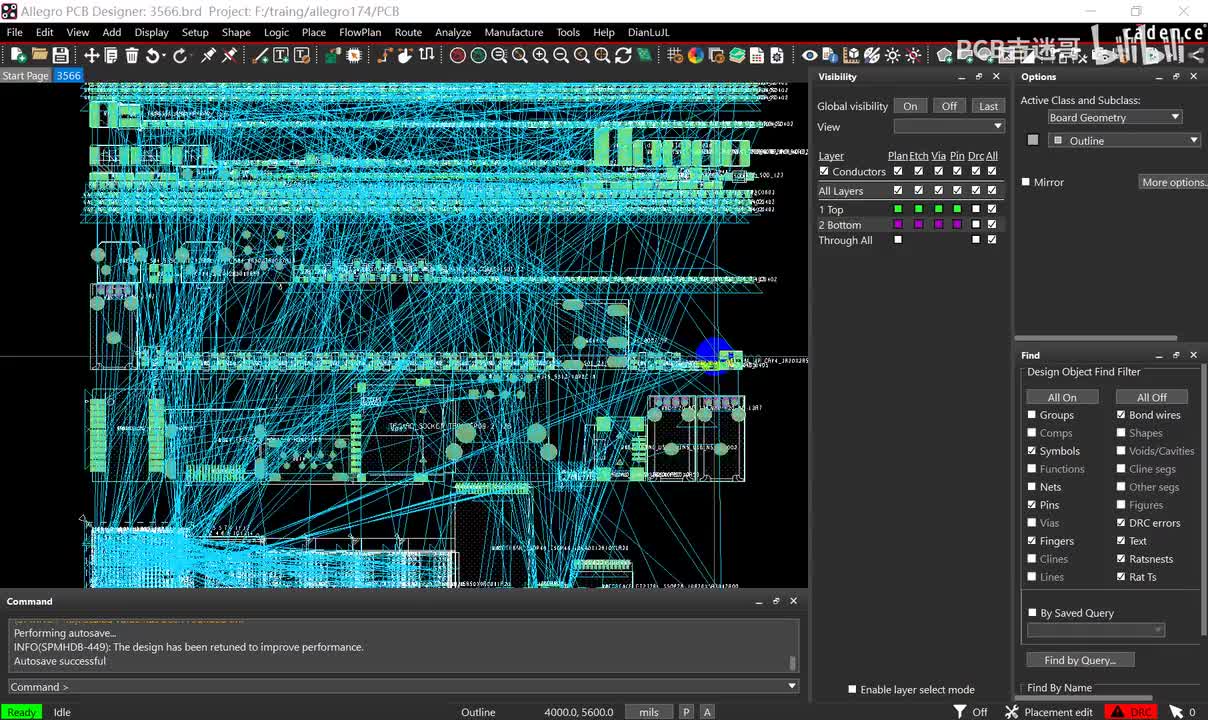Open the Route menu
The height and width of the screenshot is (720, 1208).
click(x=408, y=32)
